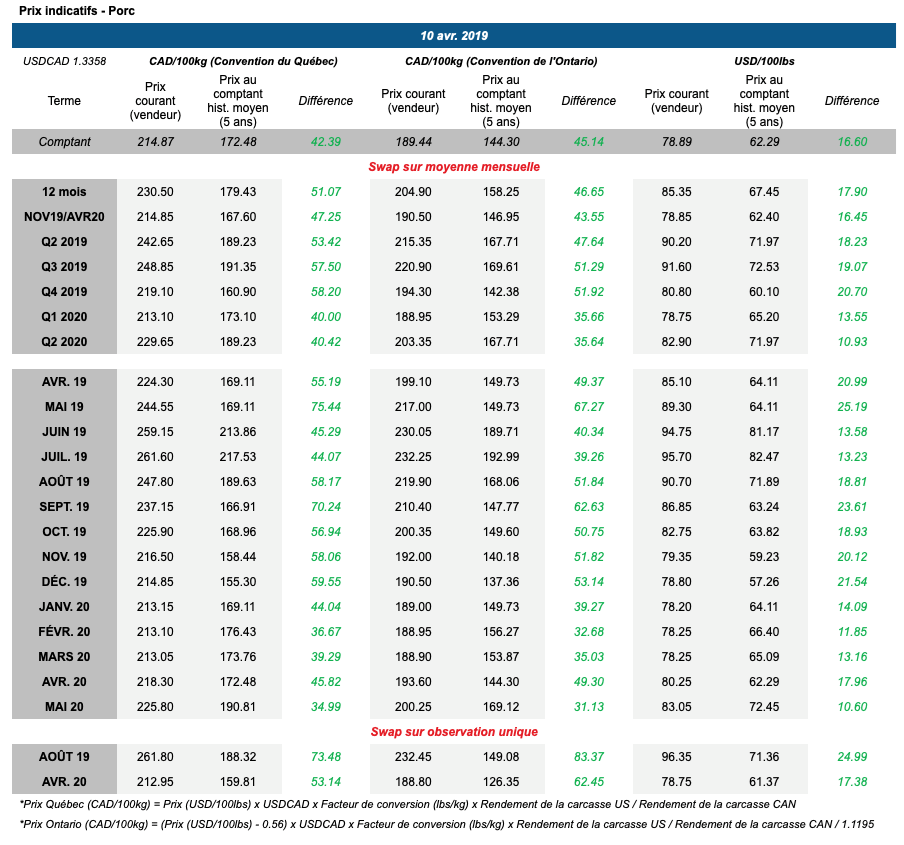Screen dimensions: 904x845
Task: Select the "Comptant" row label
Action: (64, 142)
